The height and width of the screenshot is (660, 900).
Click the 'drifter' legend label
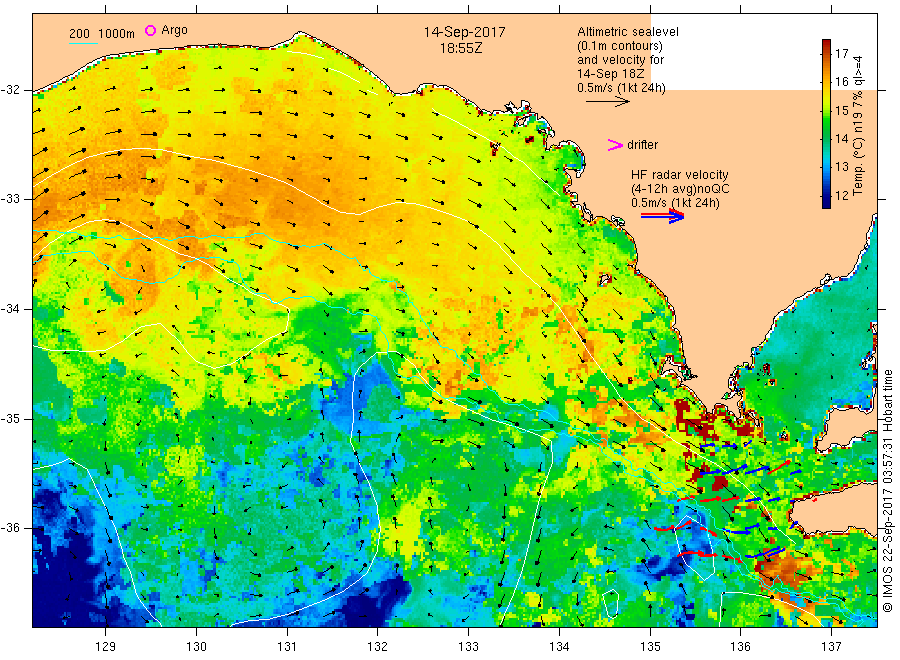642,145
